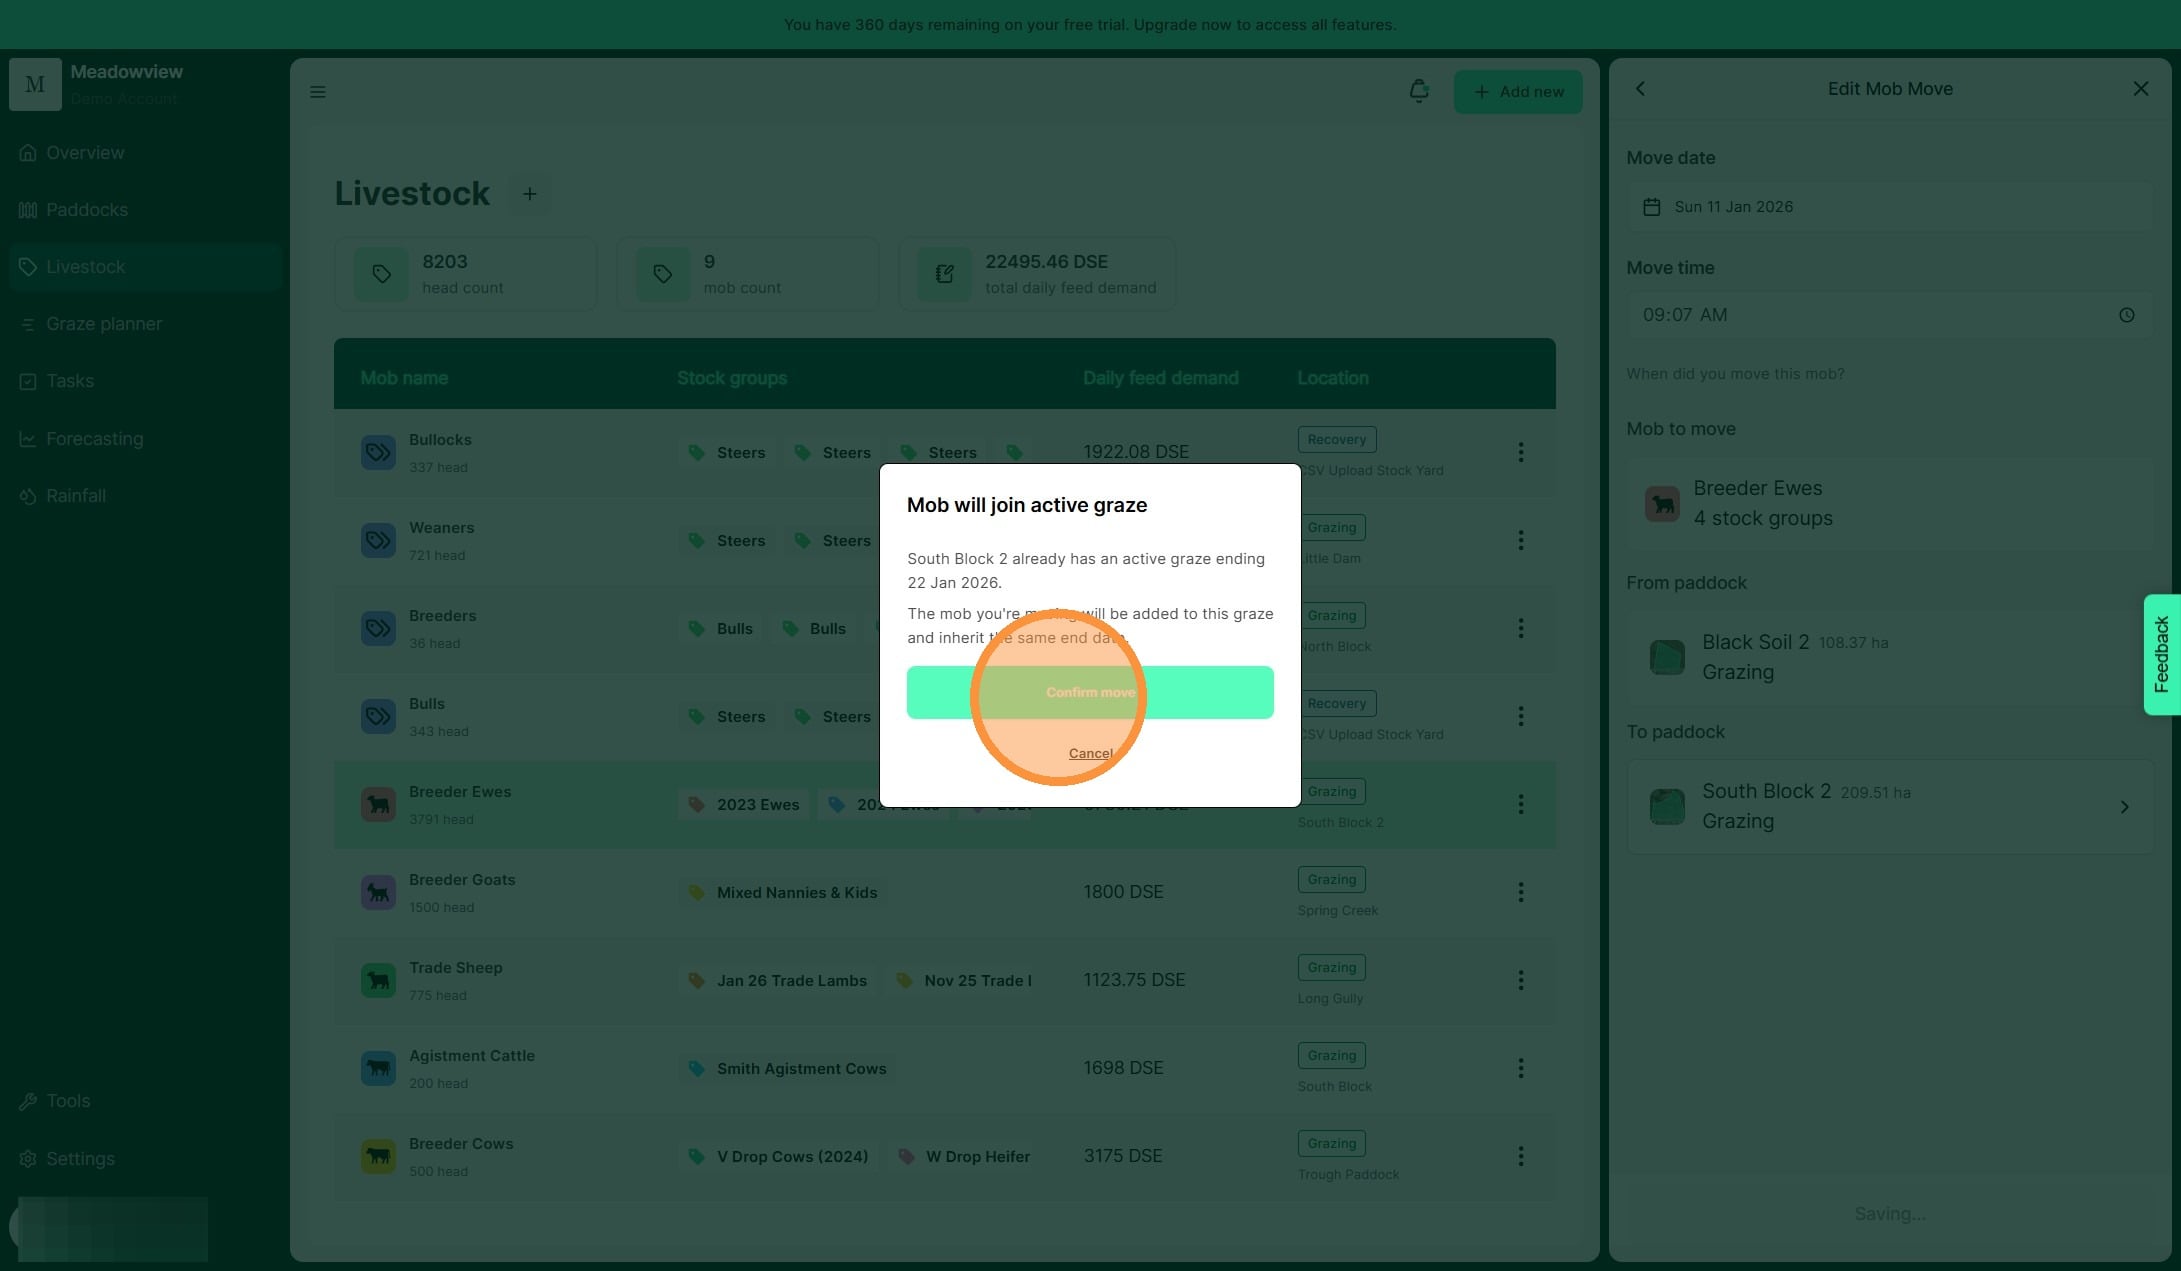This screenshot has width=2181, height=1271.
Task: Click the clock icon in Move time
Action: point(2126,315)
